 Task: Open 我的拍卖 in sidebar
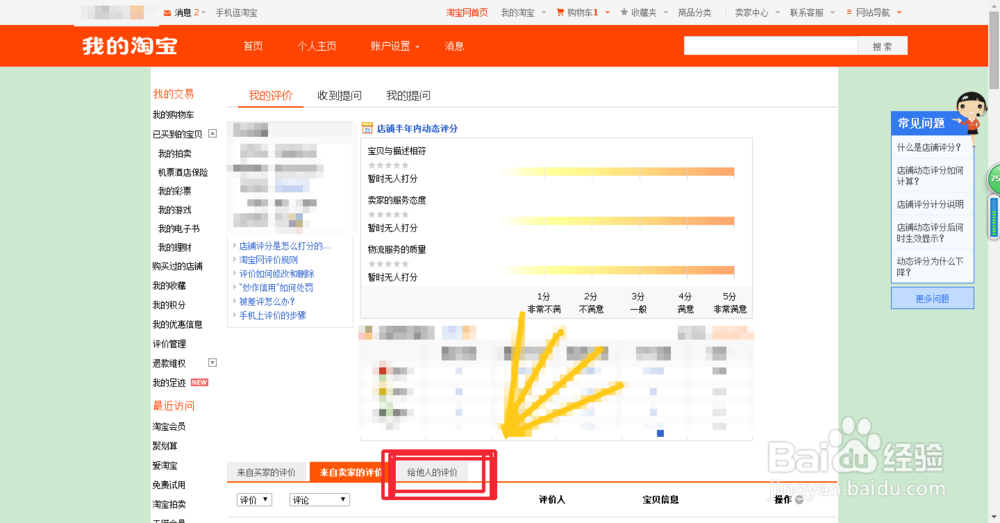(x=175, y=154)
